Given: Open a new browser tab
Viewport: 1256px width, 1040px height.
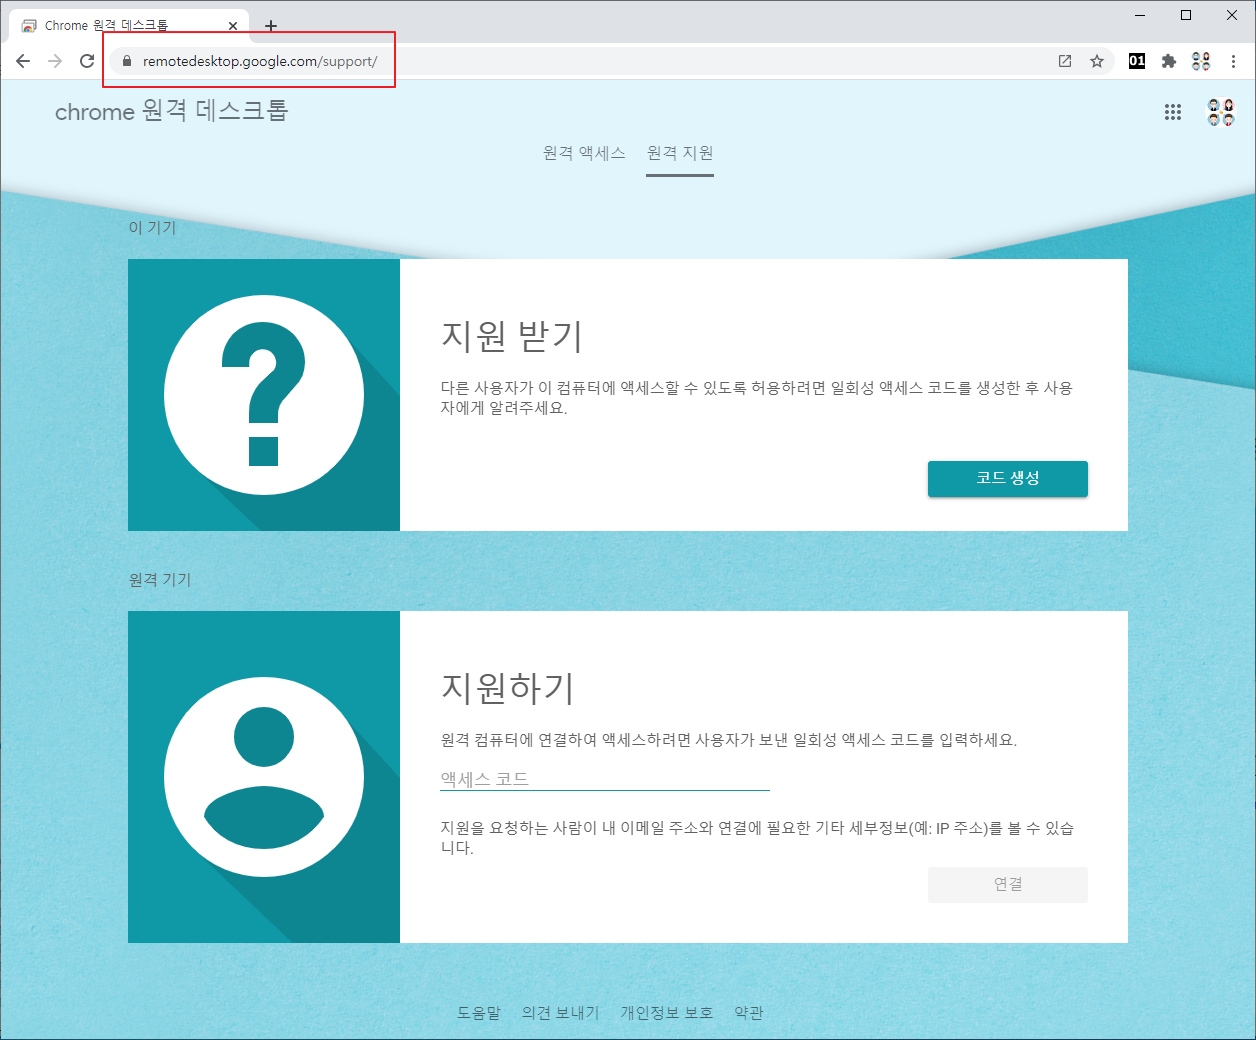Looking at the screenshot, I should click(271, 26).
